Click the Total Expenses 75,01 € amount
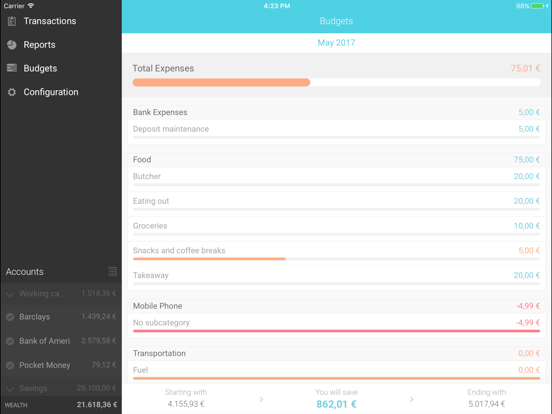The image size is (552, 414). [x=525, y=68]
